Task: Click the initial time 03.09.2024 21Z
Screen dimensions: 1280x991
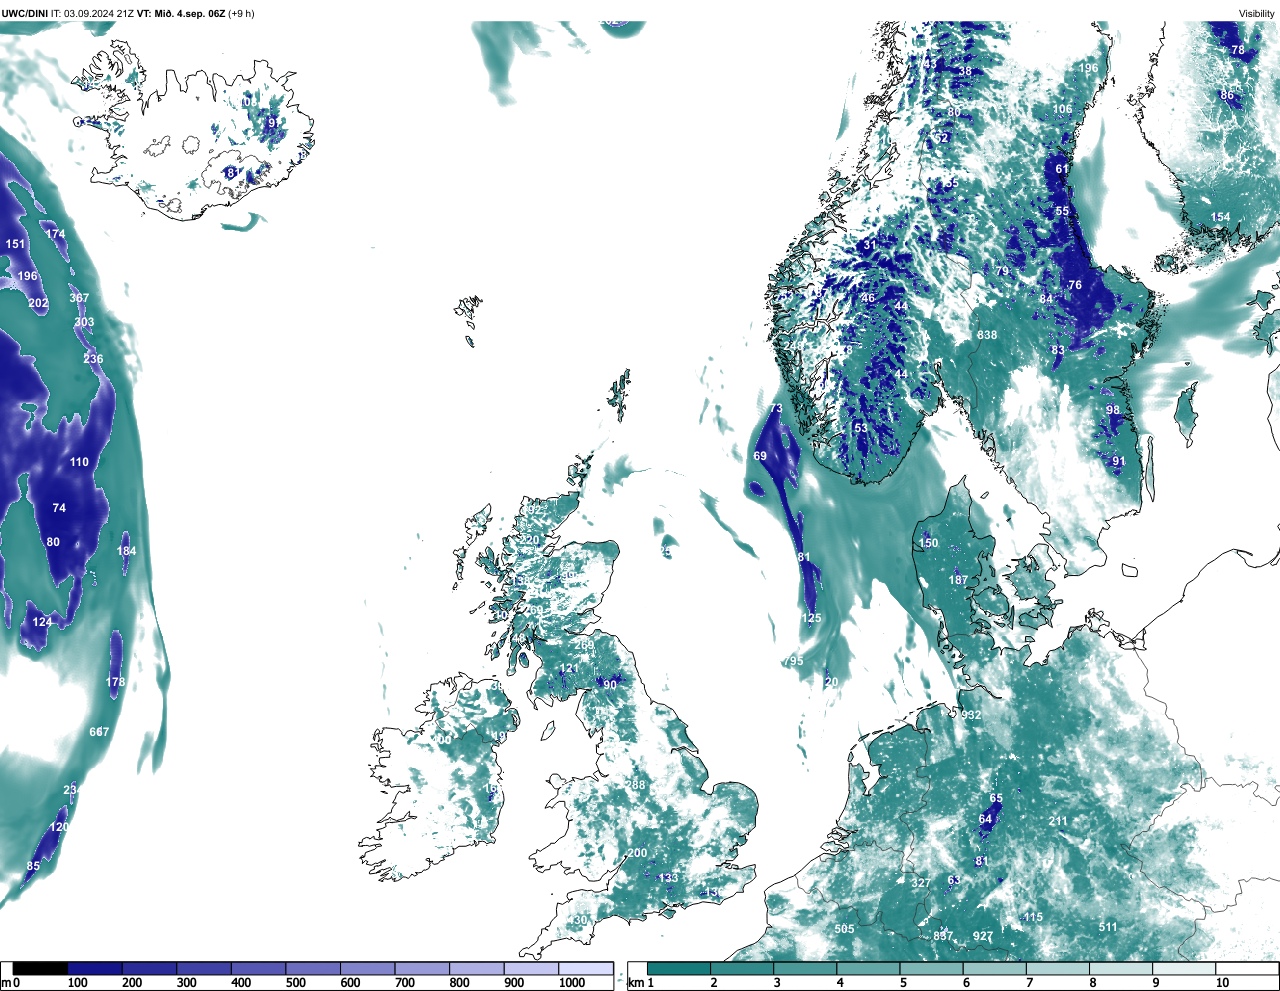Action: [x=100, y=13]
